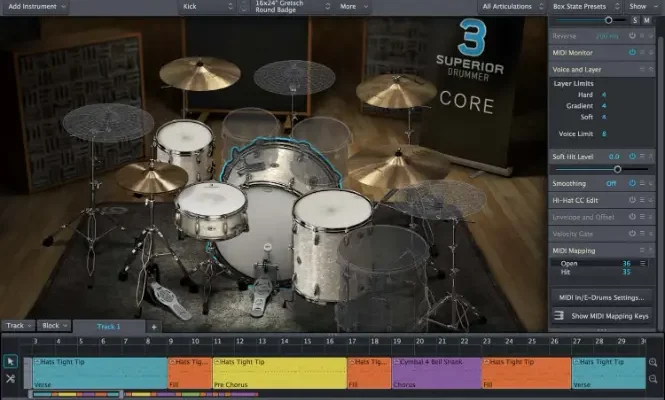The width and height of the screenshot is (665, 400).
Task: Open the Box State Presets dropdown
Action: 585,6
